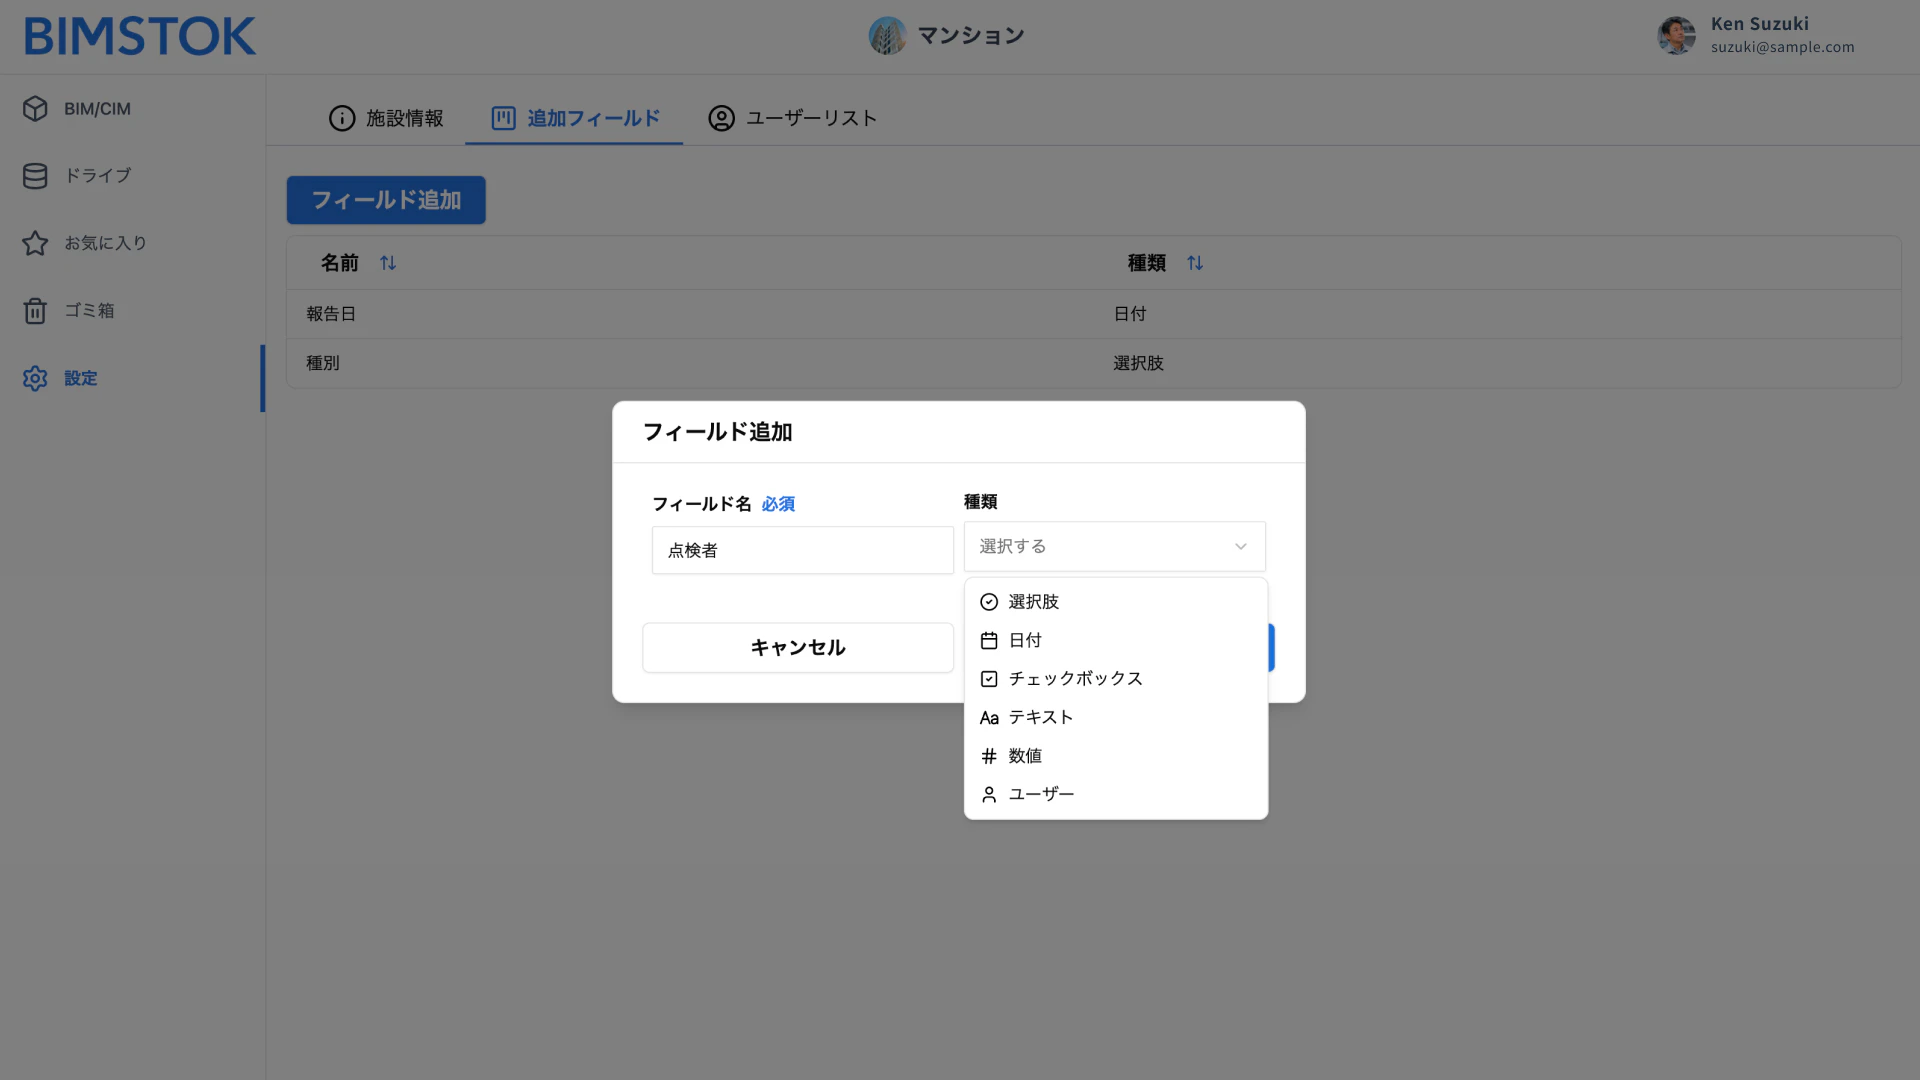Click the check-circle icon for 選択肢

coord(989,602)
